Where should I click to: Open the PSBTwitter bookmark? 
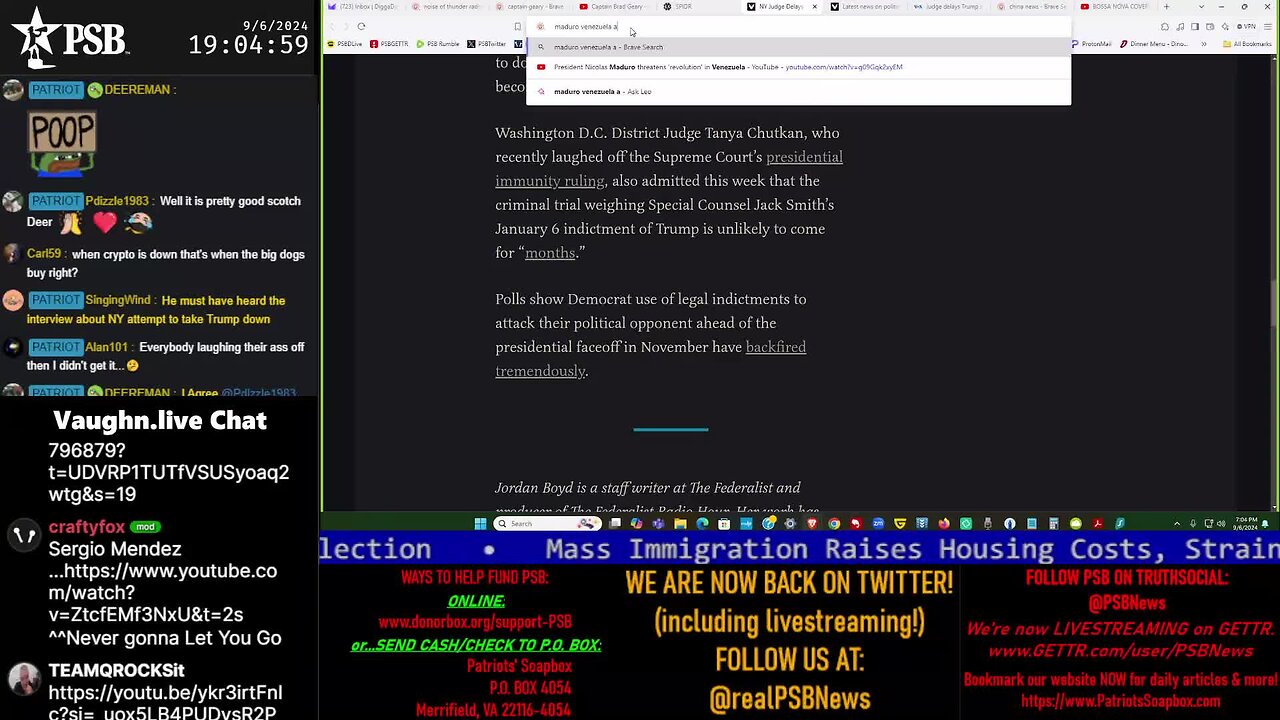point(487,44)
